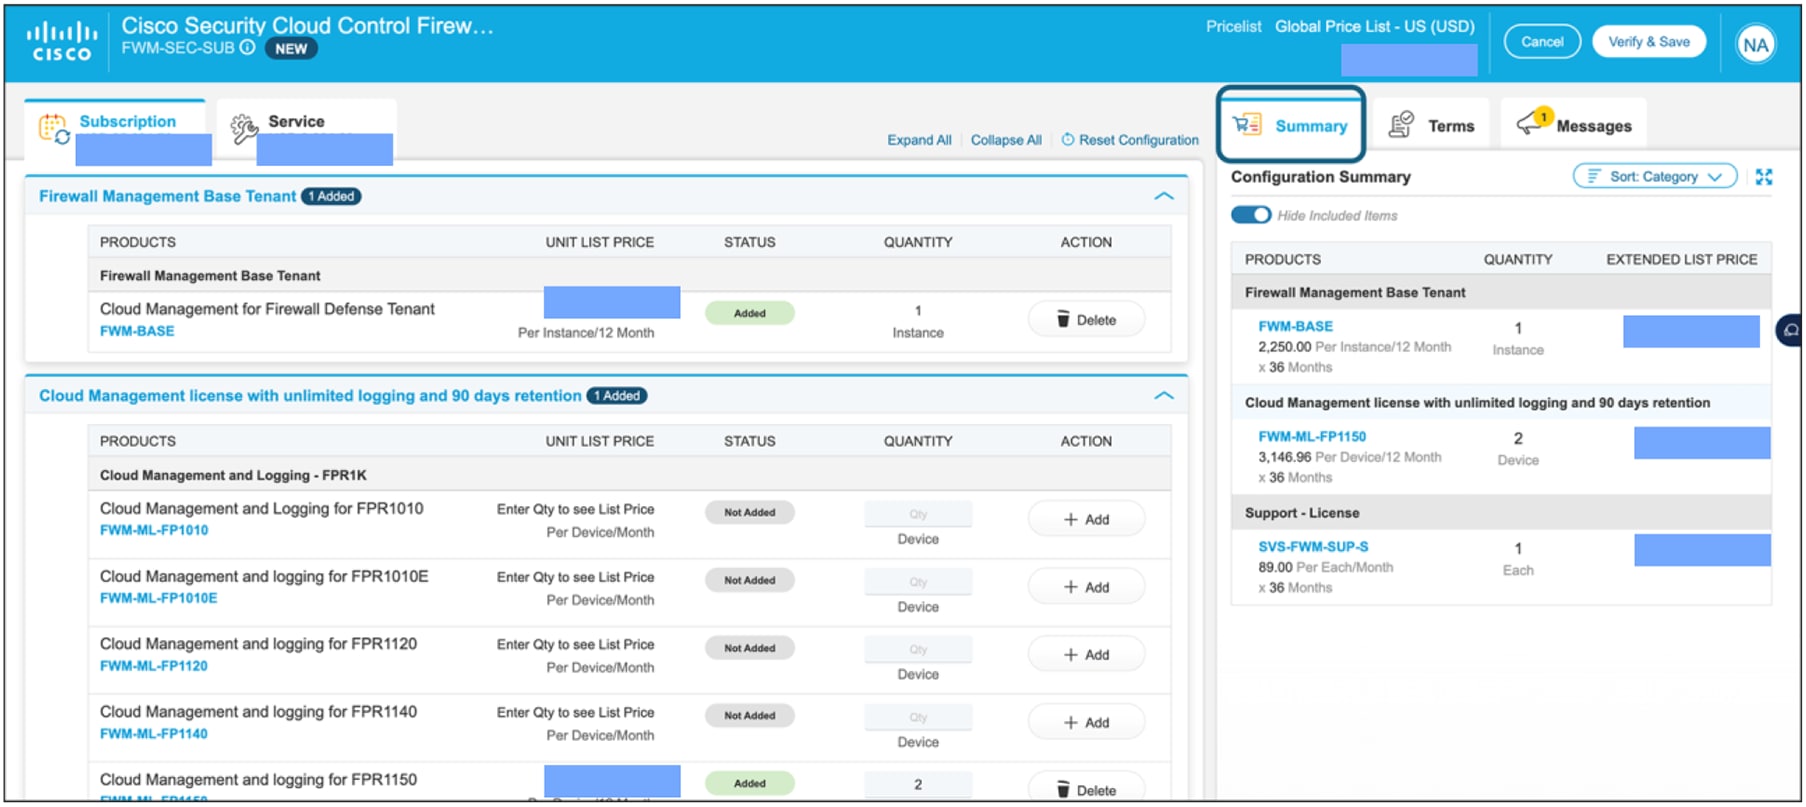Click Added status for Firewall Defense Tenant
This screenshot has width=1806, height=807.
point(750,313)
